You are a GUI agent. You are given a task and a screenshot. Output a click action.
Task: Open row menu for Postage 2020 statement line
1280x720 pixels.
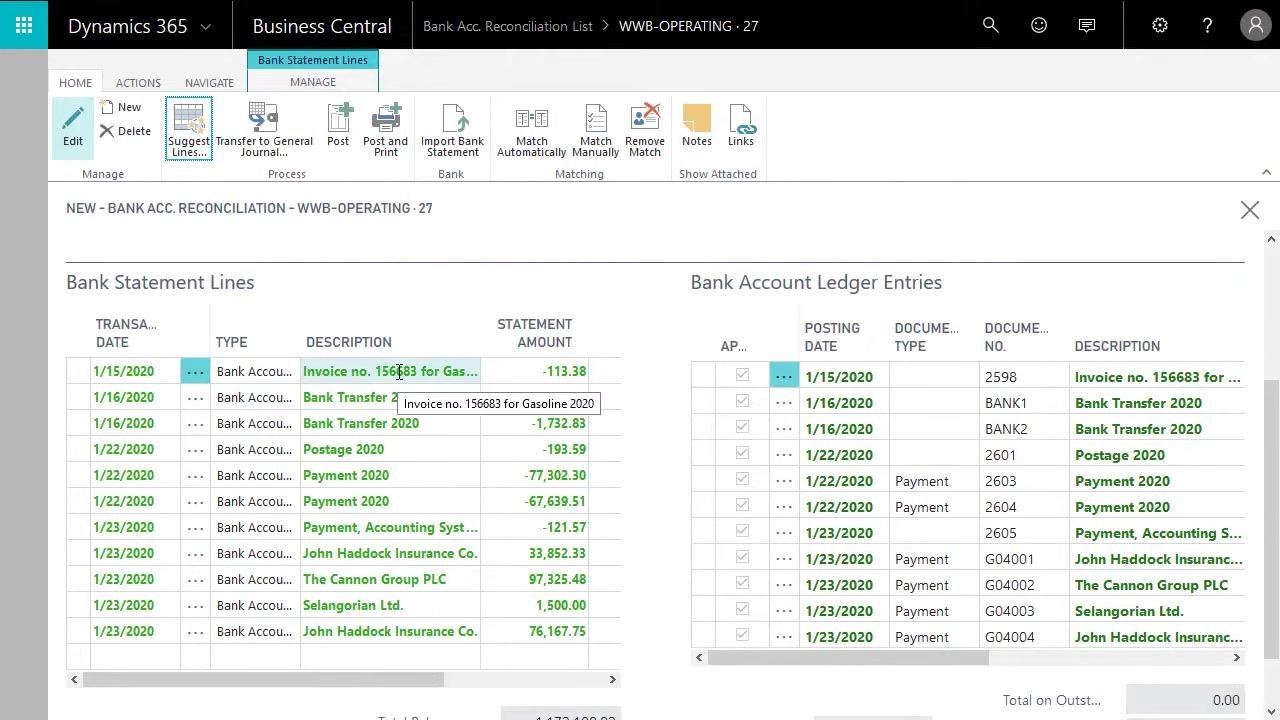[195, 449]
